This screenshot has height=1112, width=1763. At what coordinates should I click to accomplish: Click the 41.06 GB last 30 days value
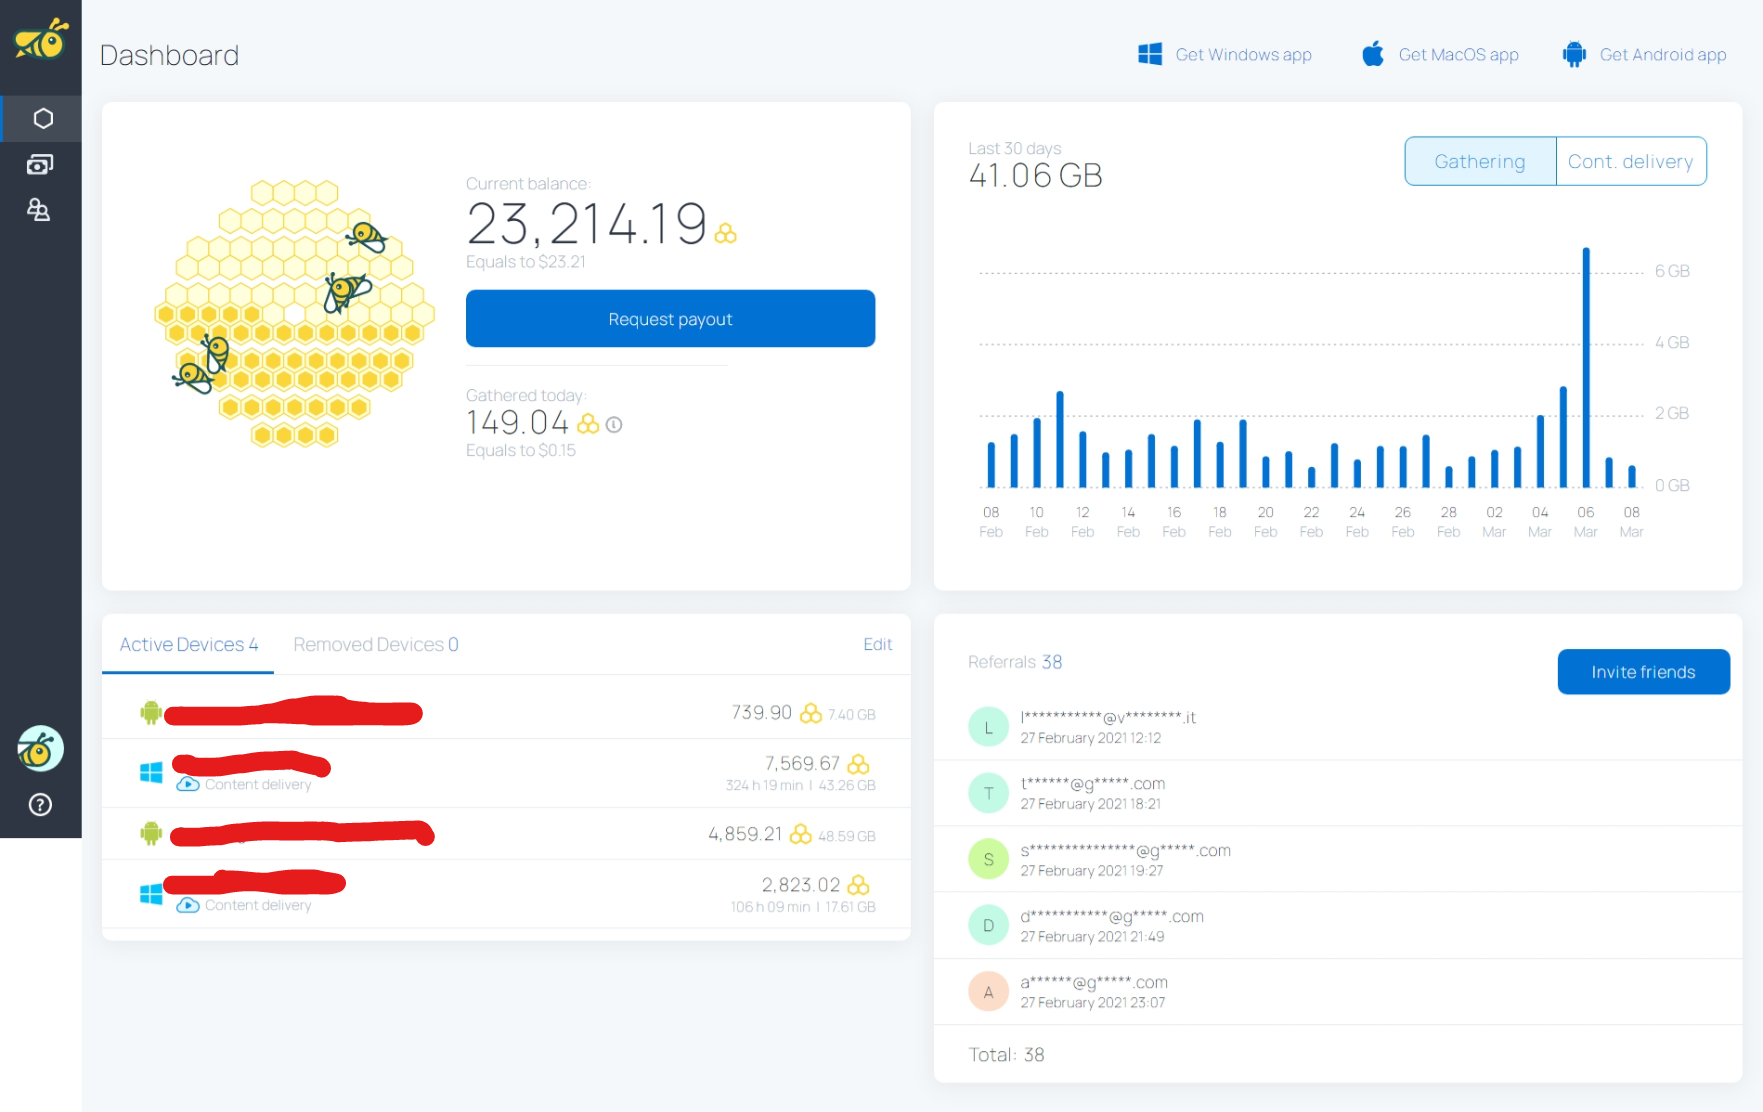1035,176
